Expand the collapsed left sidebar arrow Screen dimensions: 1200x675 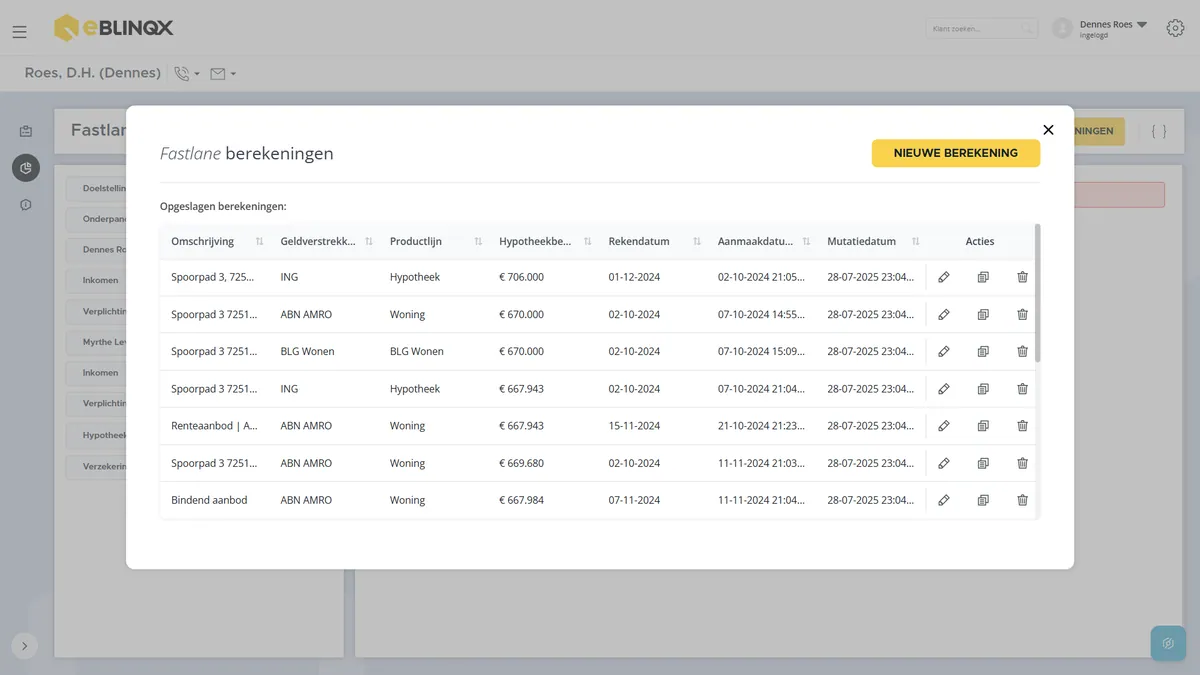(x=25, y=646)
